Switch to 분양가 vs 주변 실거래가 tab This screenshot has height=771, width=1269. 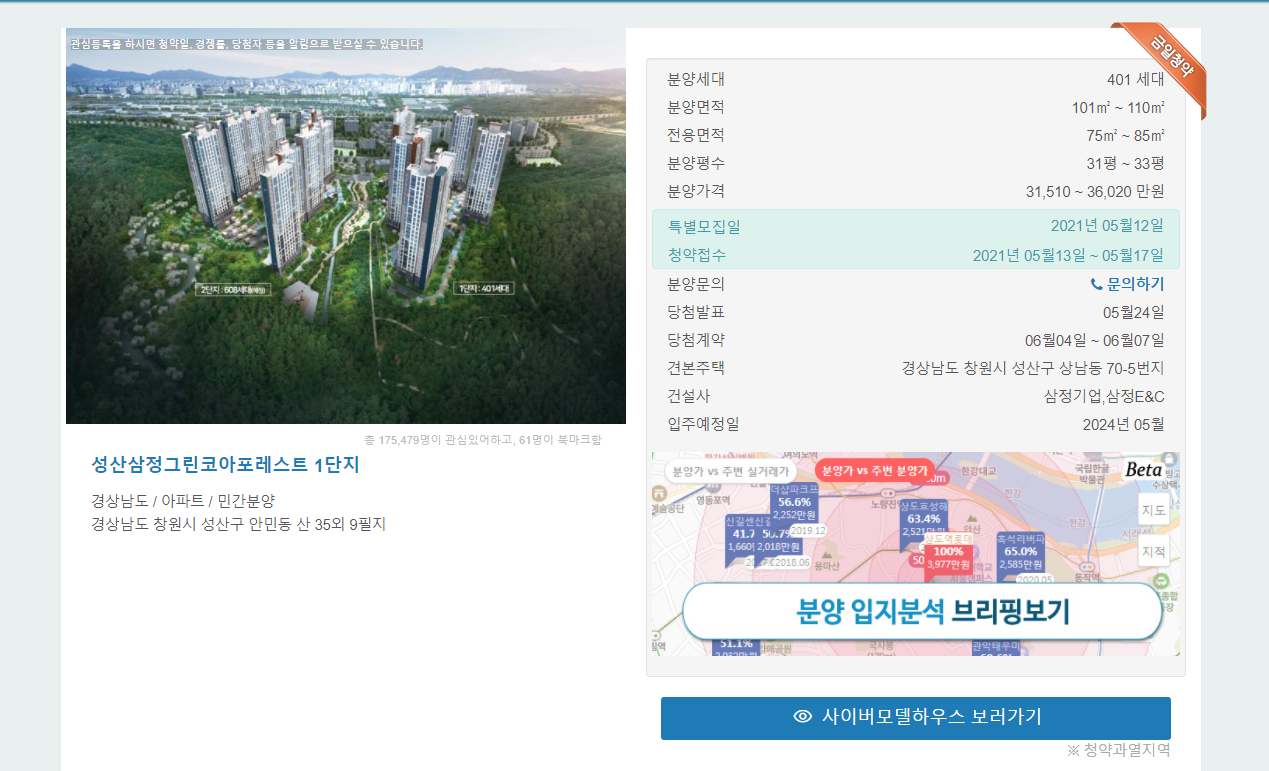tap(731, 471)
